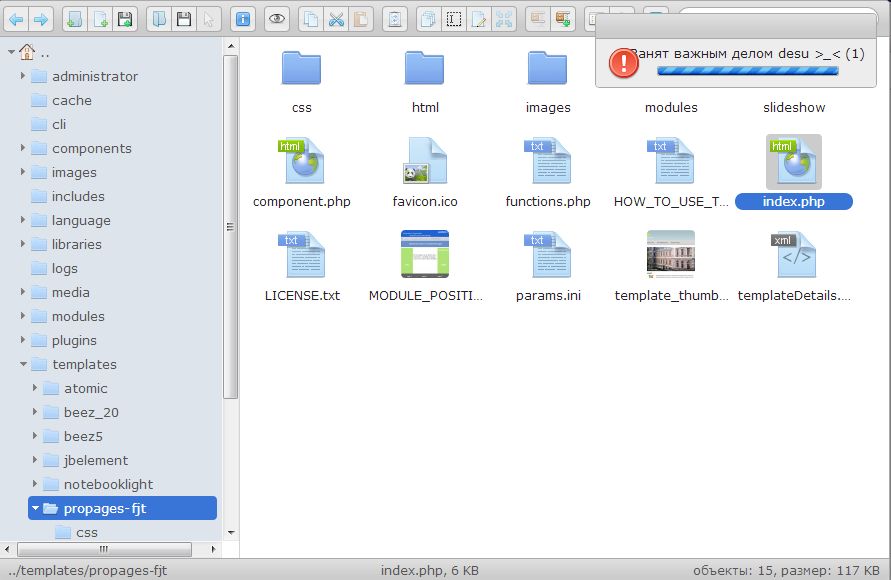The height and width of the screenshot is (580, 891).
Task: Go forward with the right arrow icon
Action: coord(41,20)
